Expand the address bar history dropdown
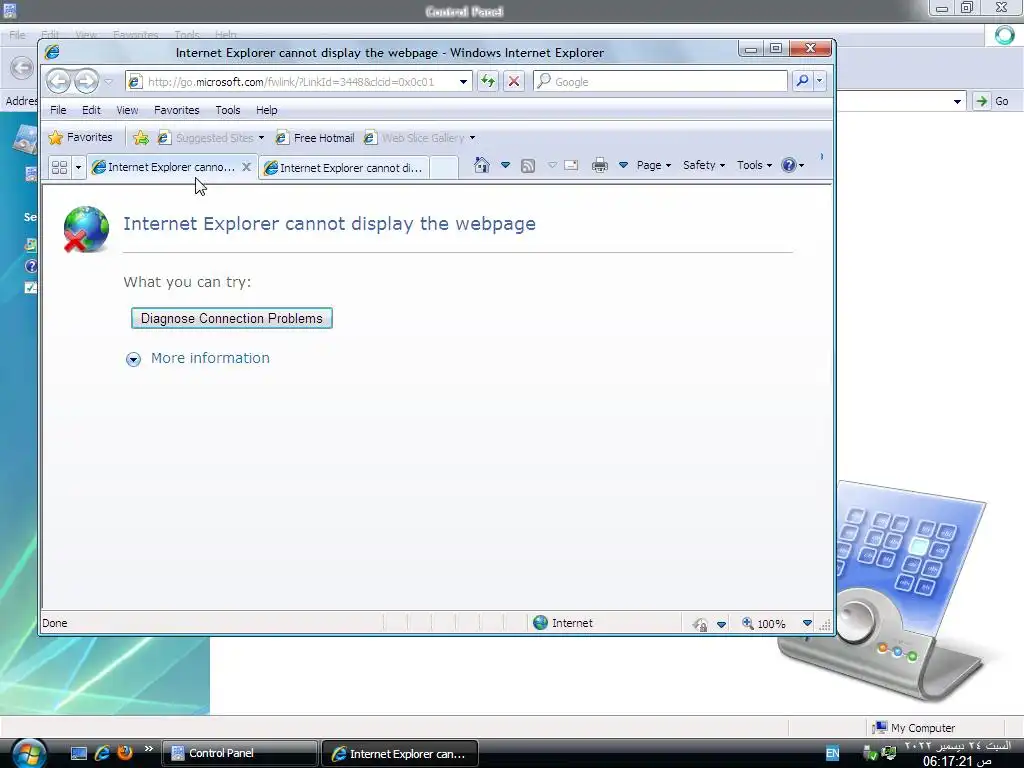Screen dimensions: 1024x768 [463, 82]
